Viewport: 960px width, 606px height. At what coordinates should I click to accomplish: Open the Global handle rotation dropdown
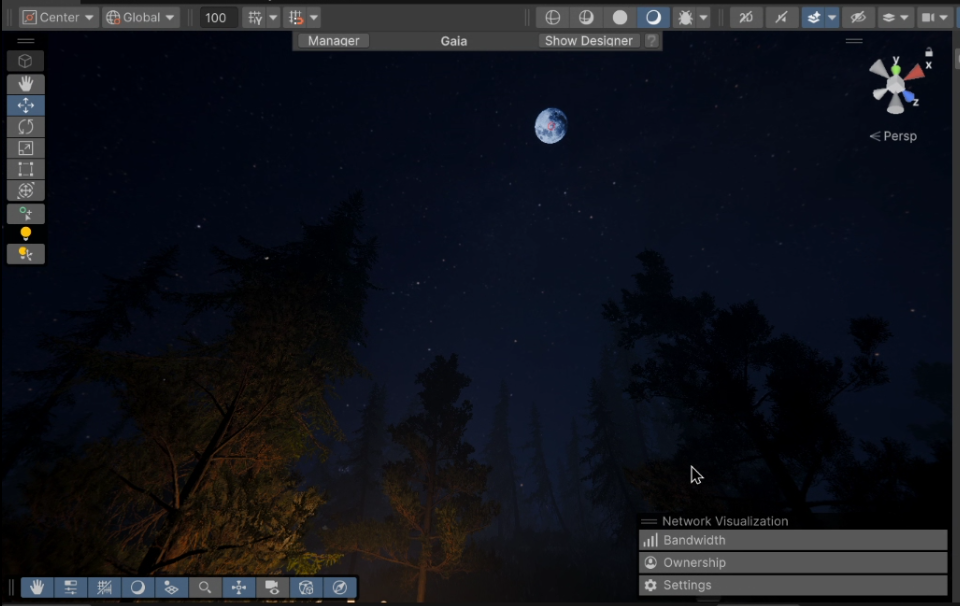pos(141,17)
